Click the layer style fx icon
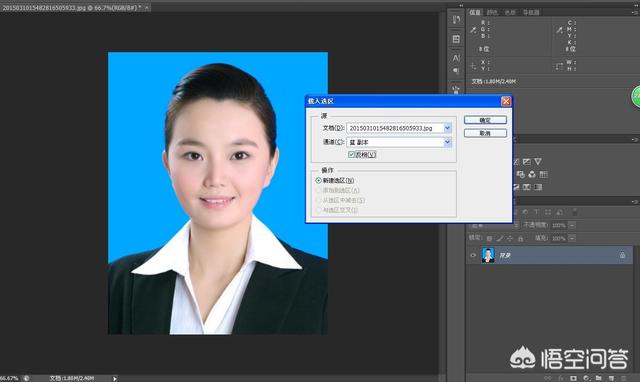Image resolution: width=640 pixels, height=382 pixels. tap(561, 378)
